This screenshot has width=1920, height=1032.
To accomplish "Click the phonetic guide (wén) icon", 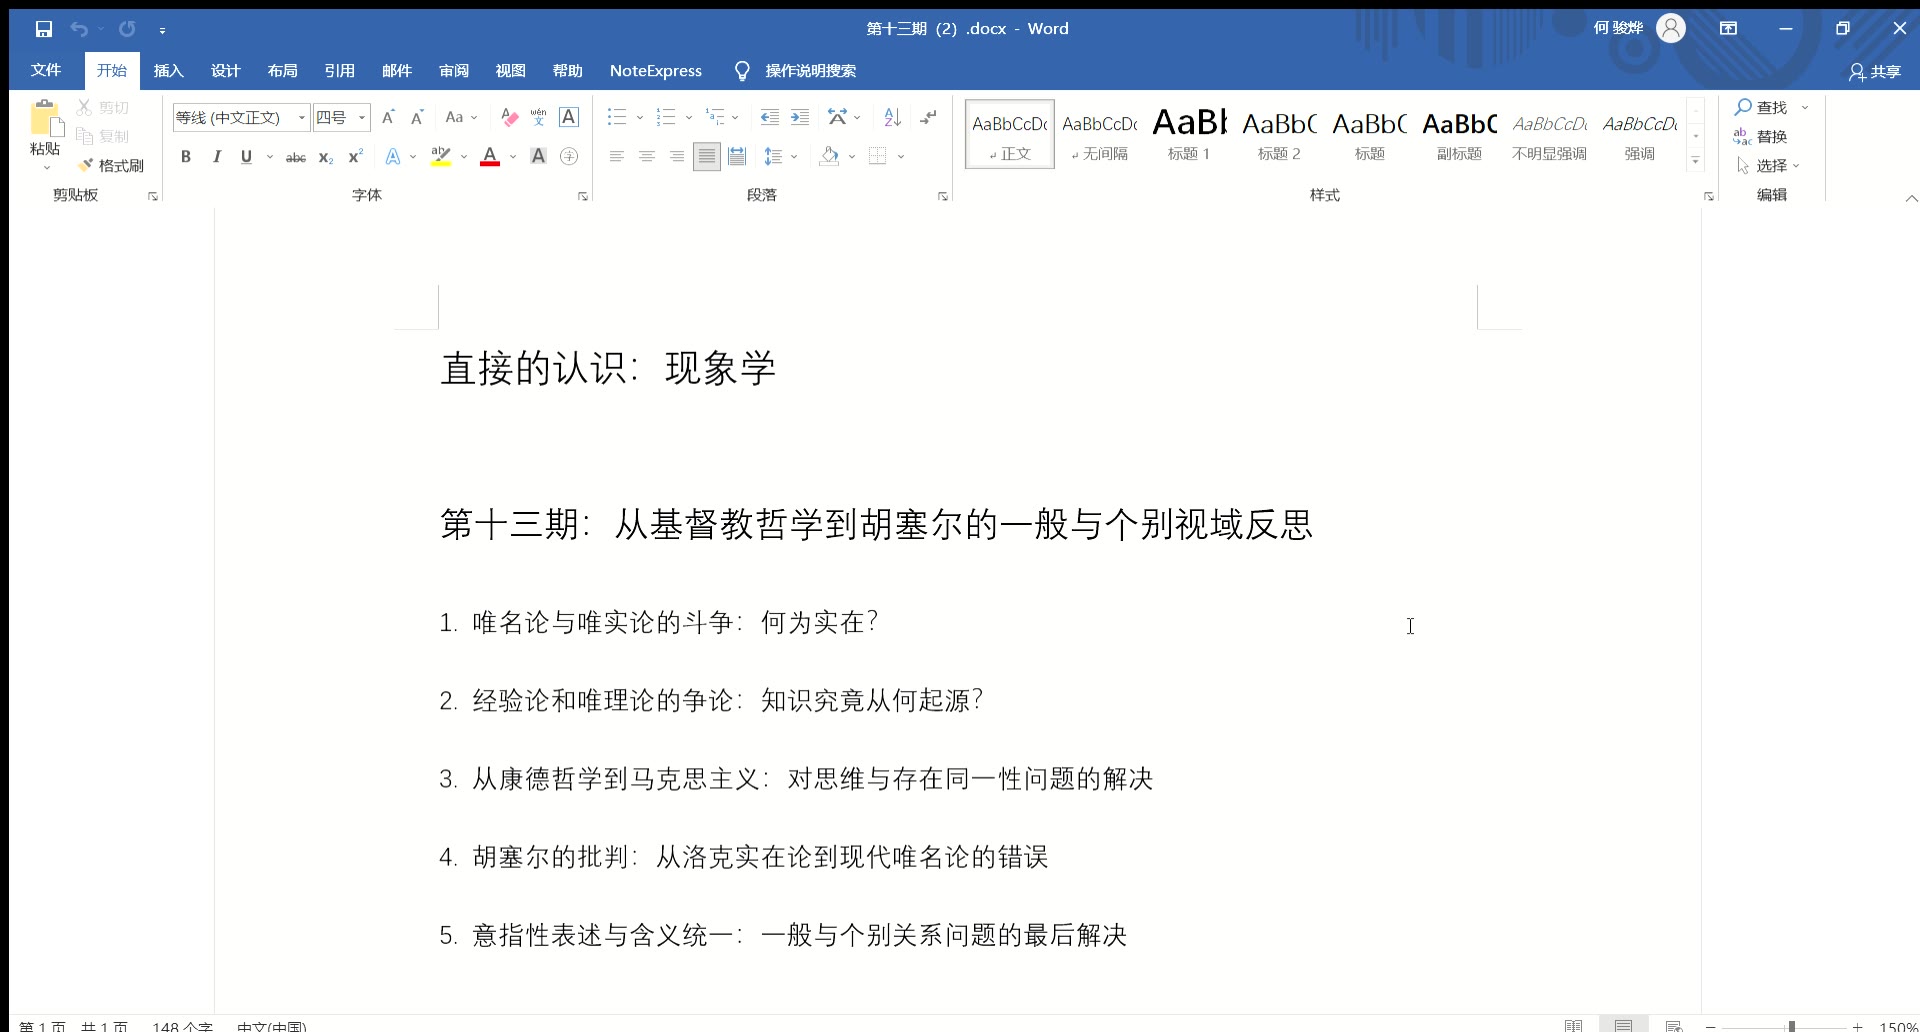I will pos(539,117).
